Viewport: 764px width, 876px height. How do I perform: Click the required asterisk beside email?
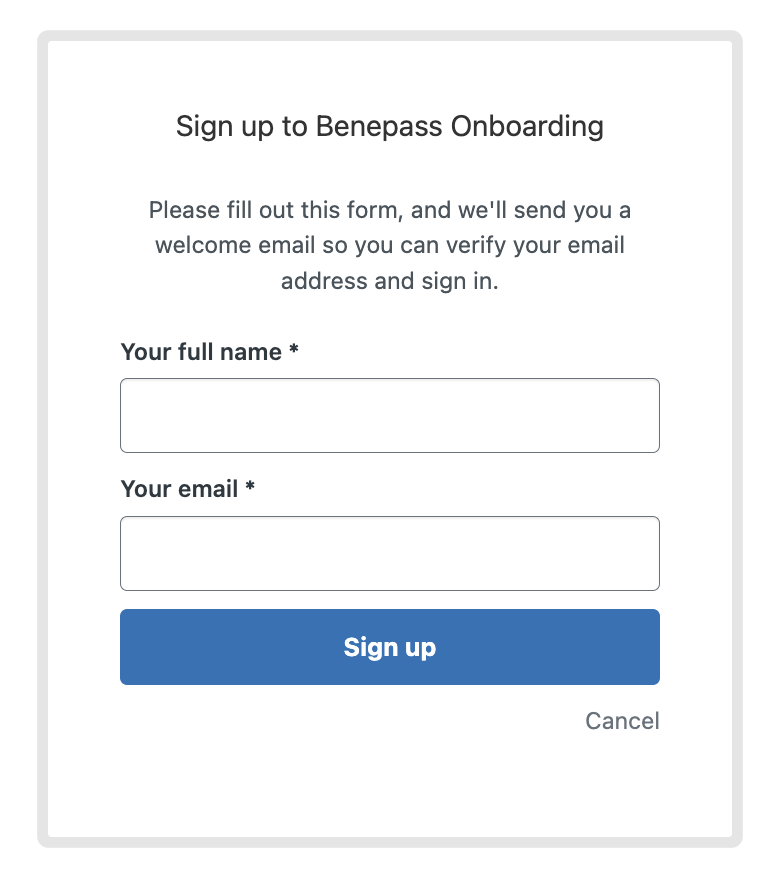pyautogui.click(x=250, y=487)
